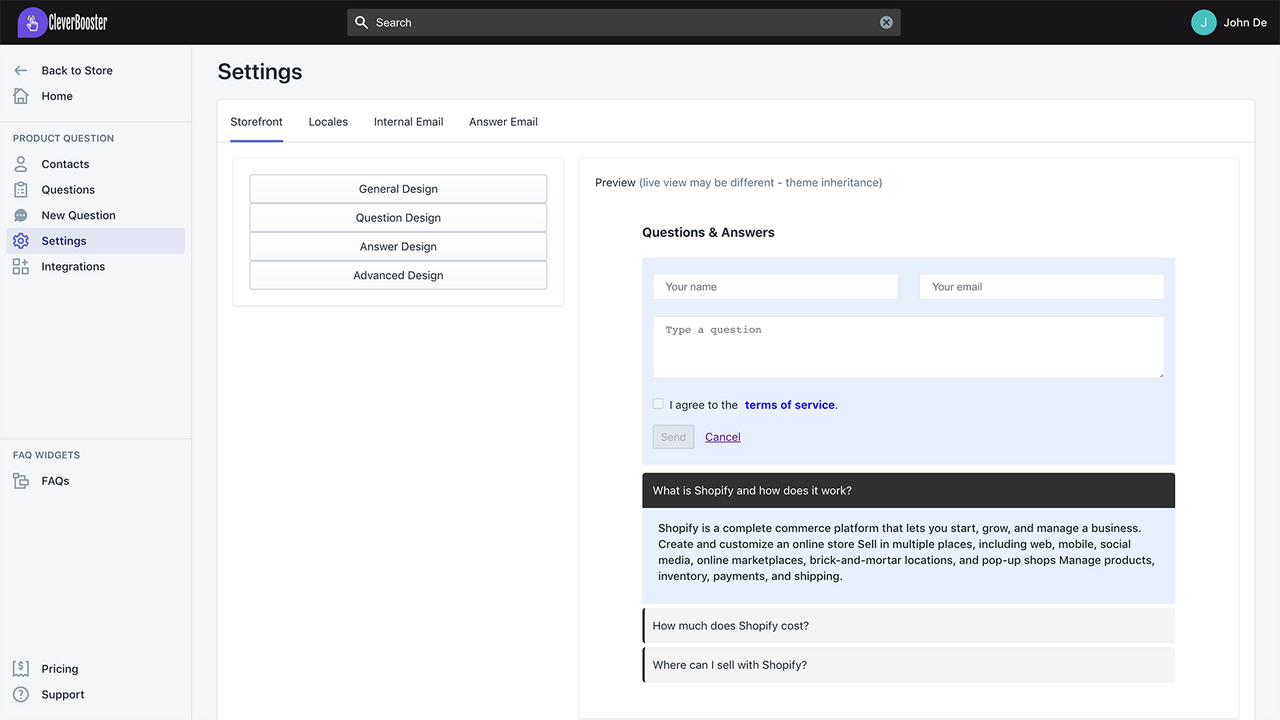Click the FAQs widget icon
Screen dimensions: 1280x720
20,480
